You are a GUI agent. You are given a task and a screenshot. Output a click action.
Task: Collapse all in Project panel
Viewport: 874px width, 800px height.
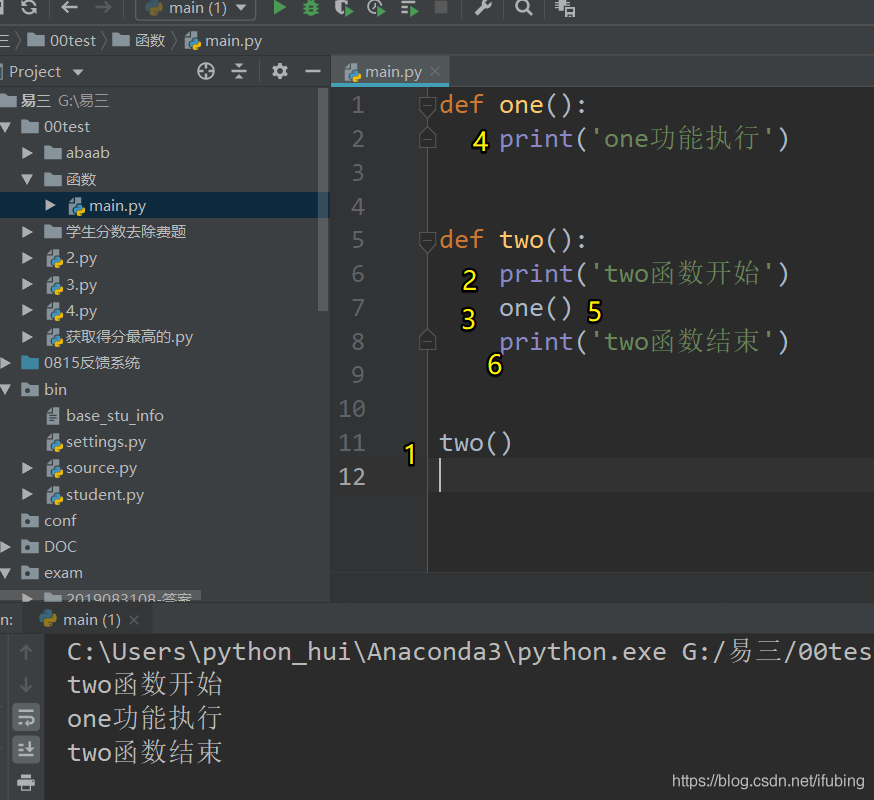point(239,71)
